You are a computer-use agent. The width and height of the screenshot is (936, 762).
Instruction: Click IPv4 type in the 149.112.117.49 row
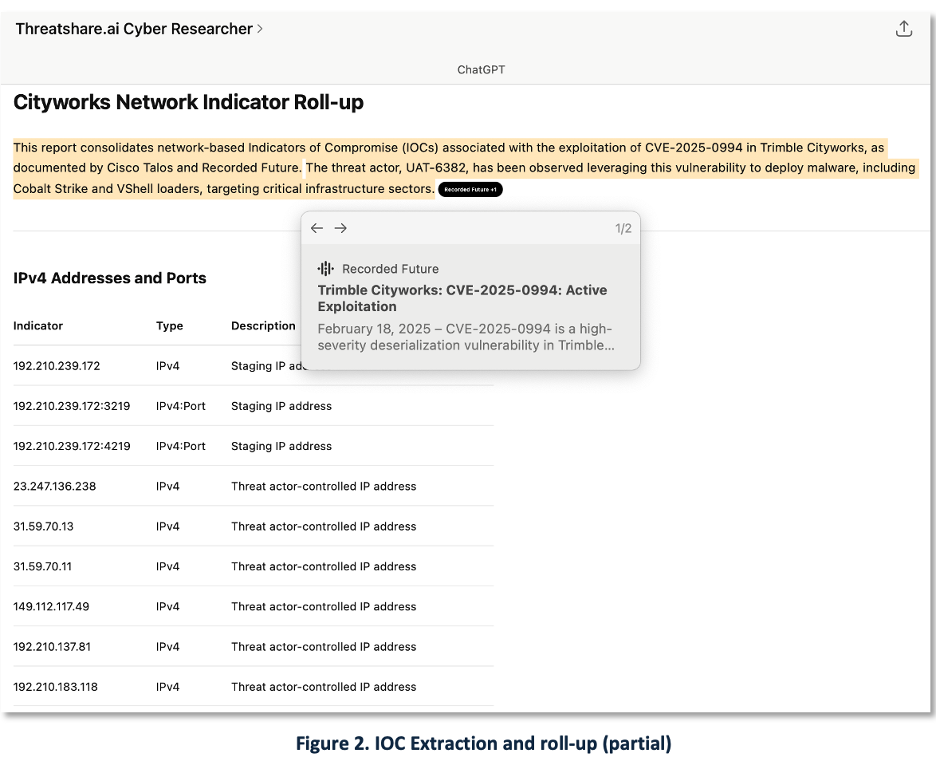pos(168,606)
